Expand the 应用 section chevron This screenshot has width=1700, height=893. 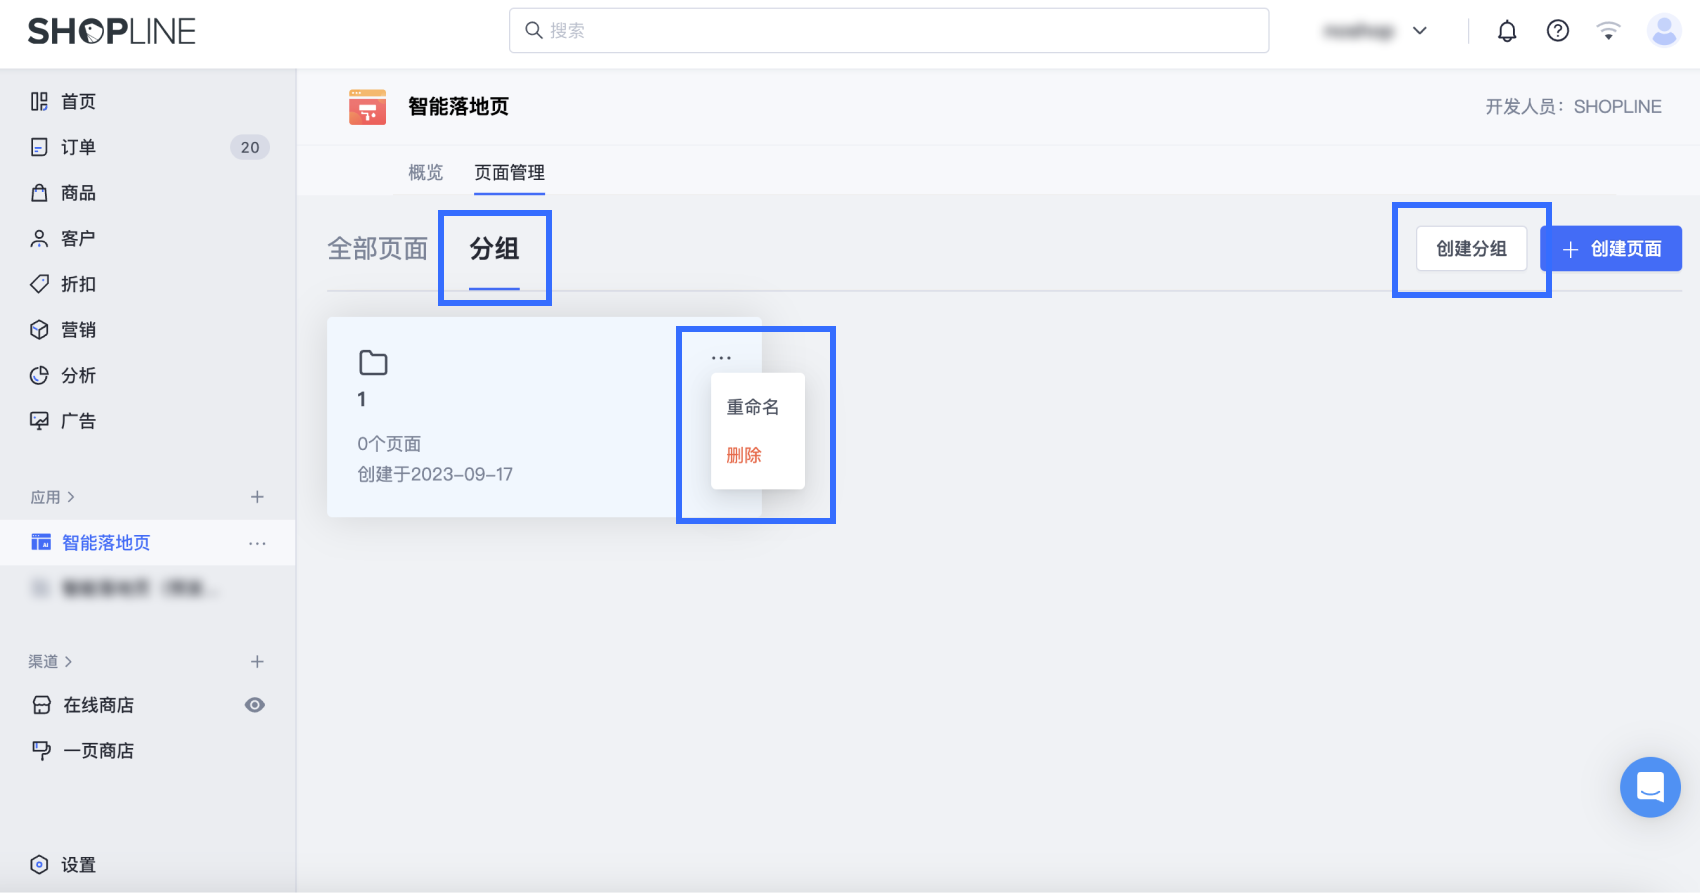click(x=71, y=497)
